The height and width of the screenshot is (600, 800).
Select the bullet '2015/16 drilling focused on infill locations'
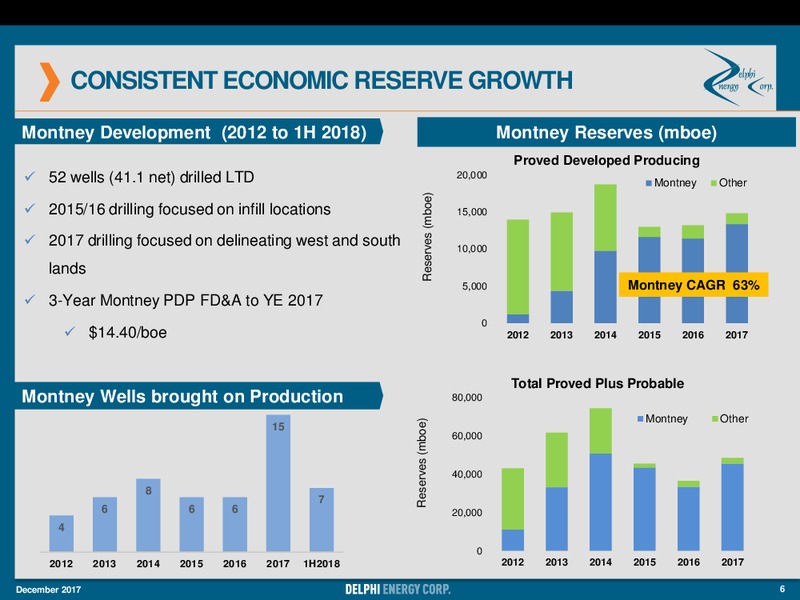[189, 209]
